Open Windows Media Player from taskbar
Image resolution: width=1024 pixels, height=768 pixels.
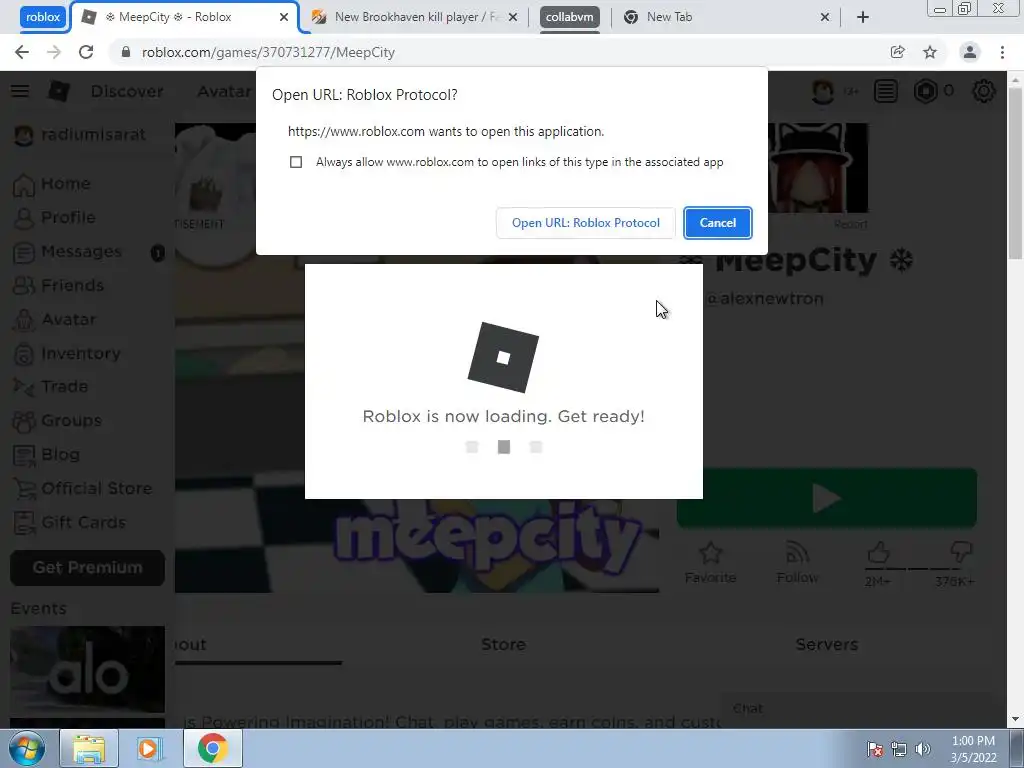tap(150, 748)
